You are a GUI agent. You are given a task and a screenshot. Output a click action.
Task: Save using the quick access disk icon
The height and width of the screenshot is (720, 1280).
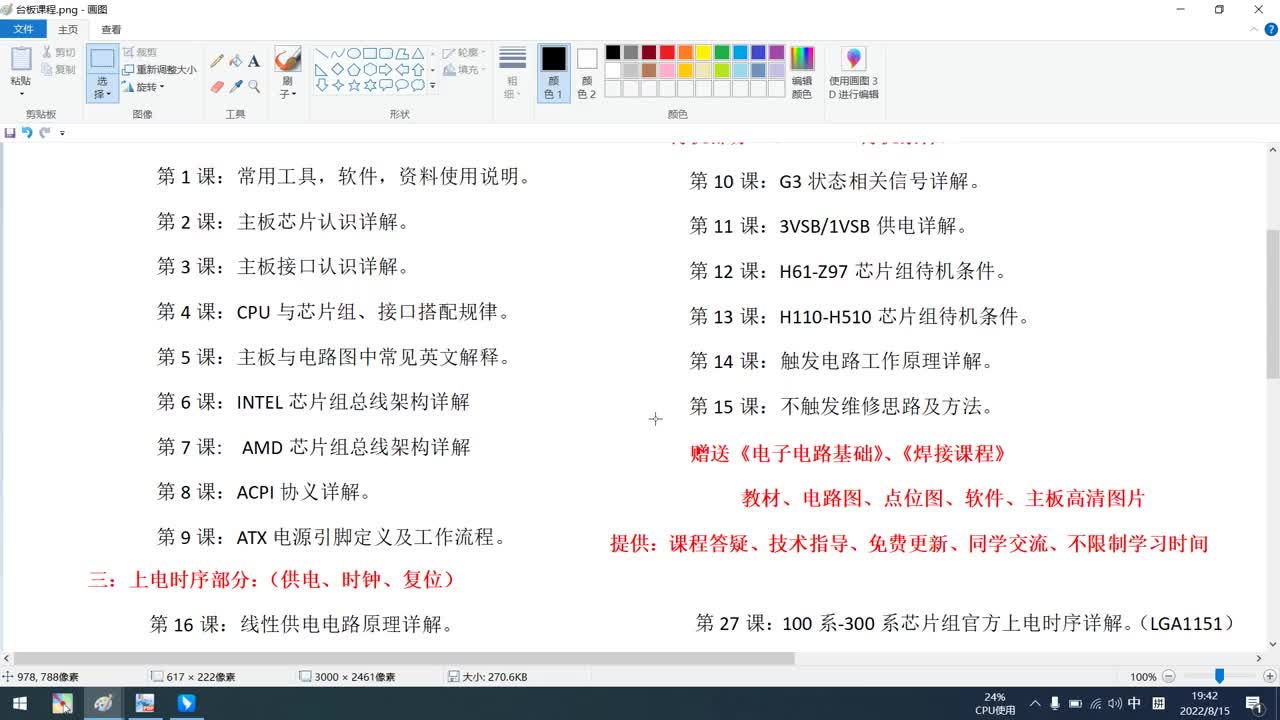pyautogui.click(x=10, y=132)
